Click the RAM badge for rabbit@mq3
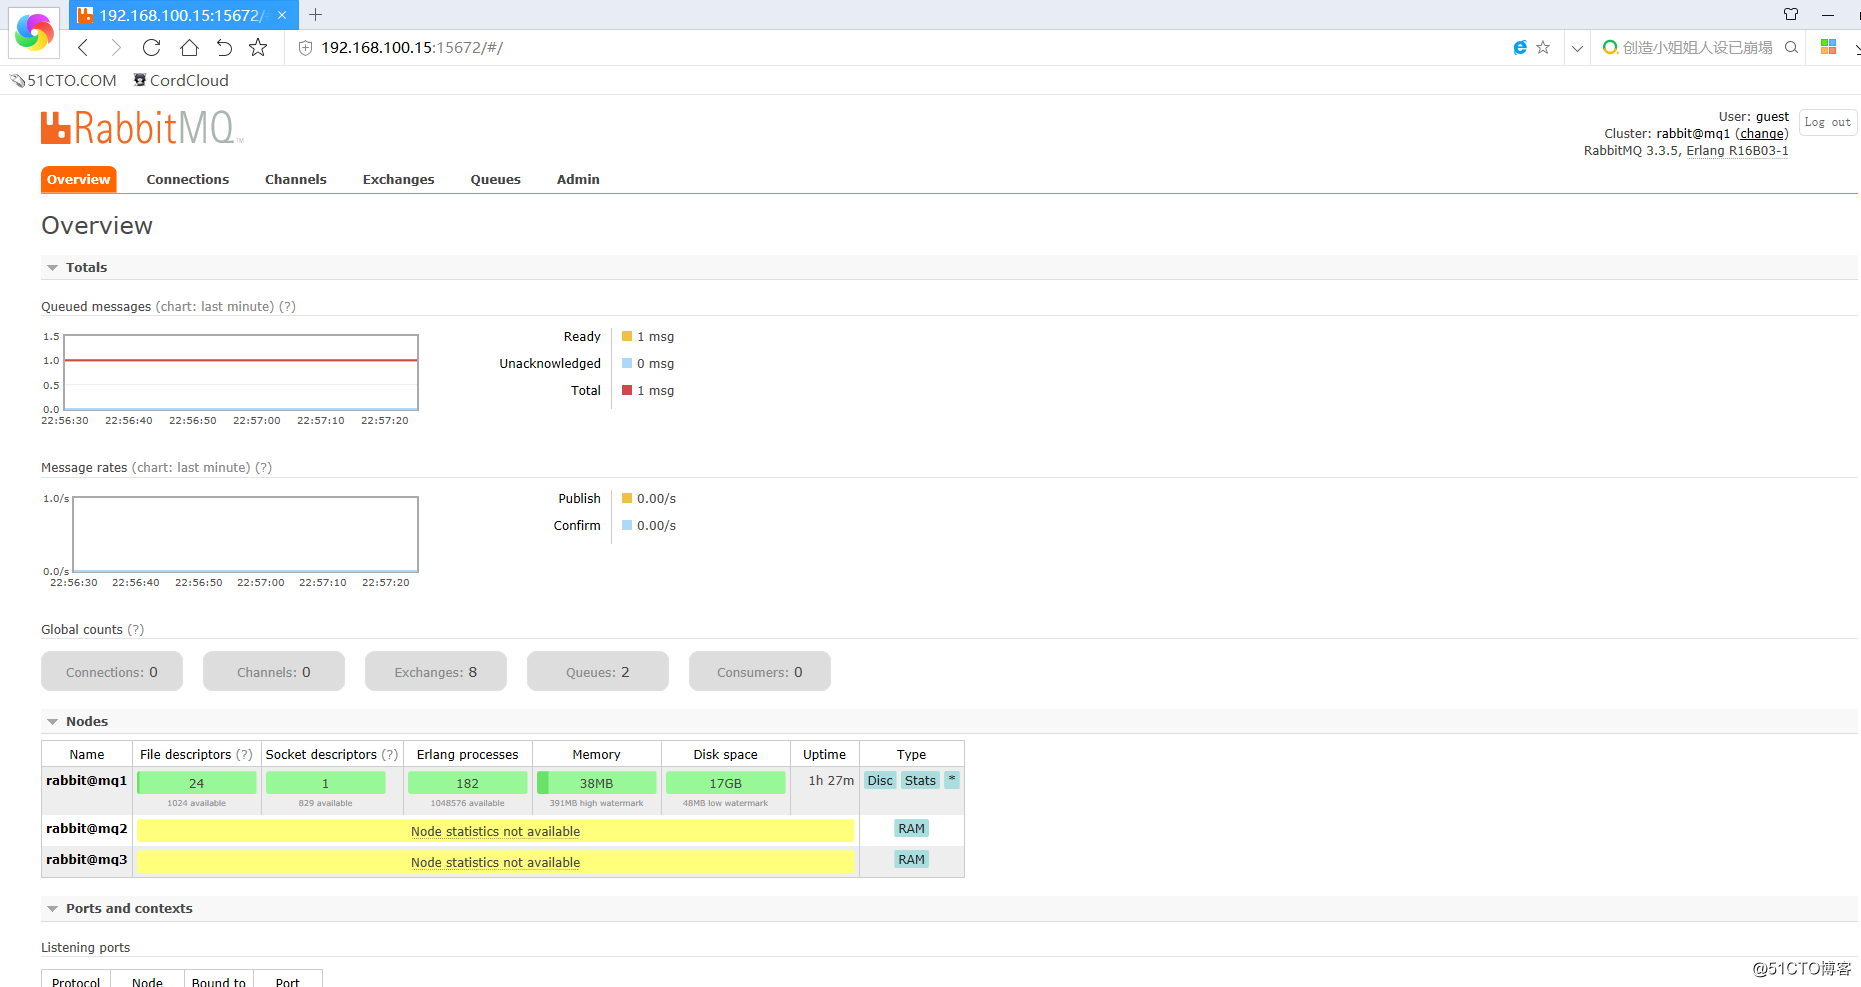The width and height of the screenshot is (1861, 987). point(911,859)
